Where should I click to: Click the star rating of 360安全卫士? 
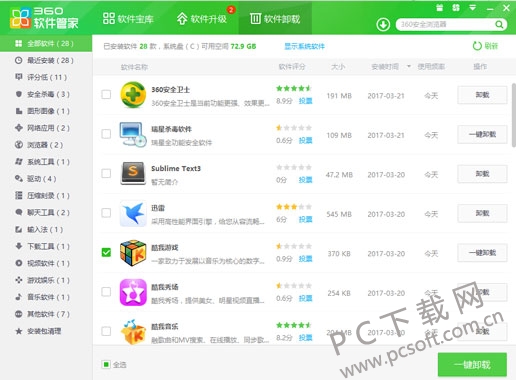(294, 88)
